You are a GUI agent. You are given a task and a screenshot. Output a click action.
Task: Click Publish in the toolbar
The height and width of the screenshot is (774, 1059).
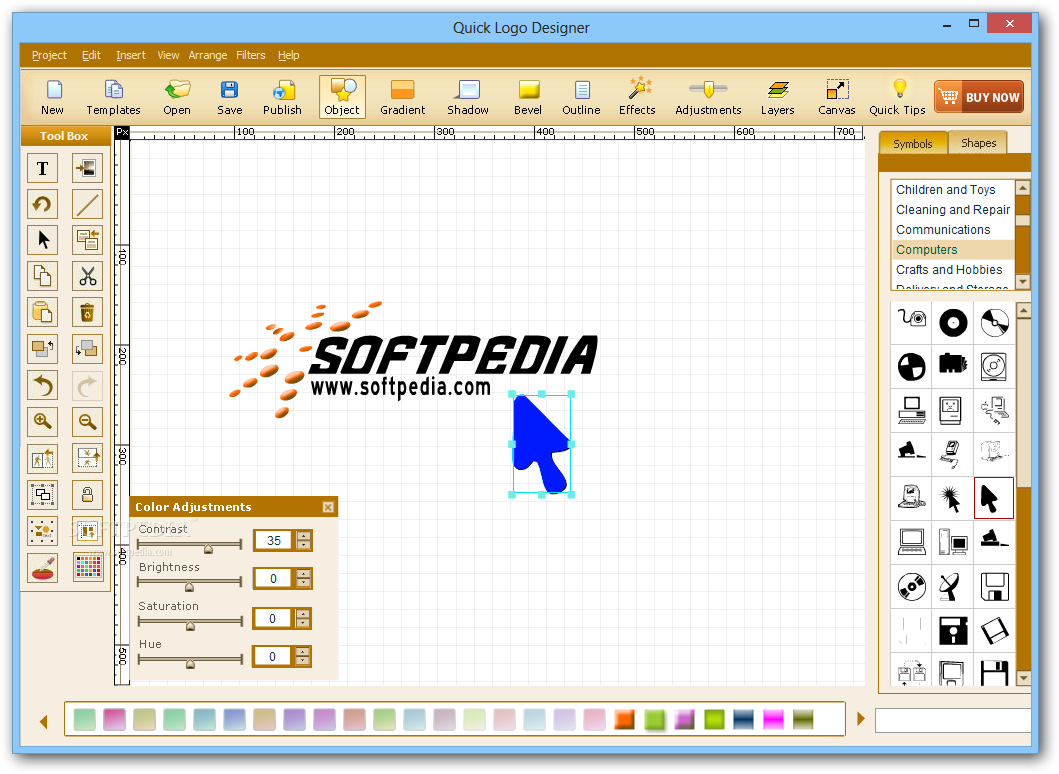click(x=282, y=97)
